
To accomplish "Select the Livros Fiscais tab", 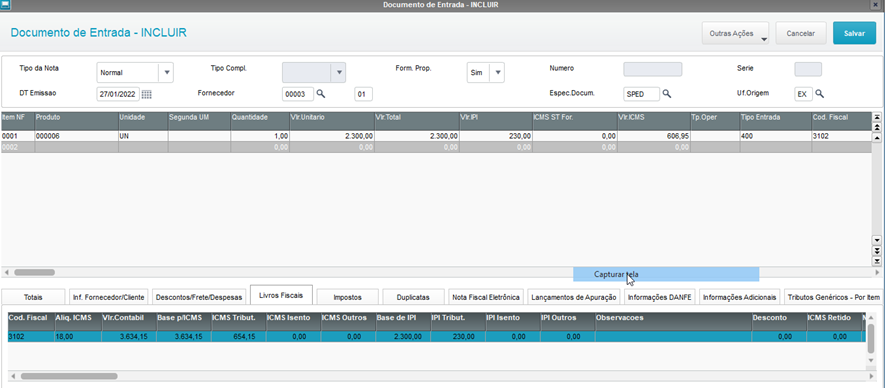I will (x=281, y=295).
